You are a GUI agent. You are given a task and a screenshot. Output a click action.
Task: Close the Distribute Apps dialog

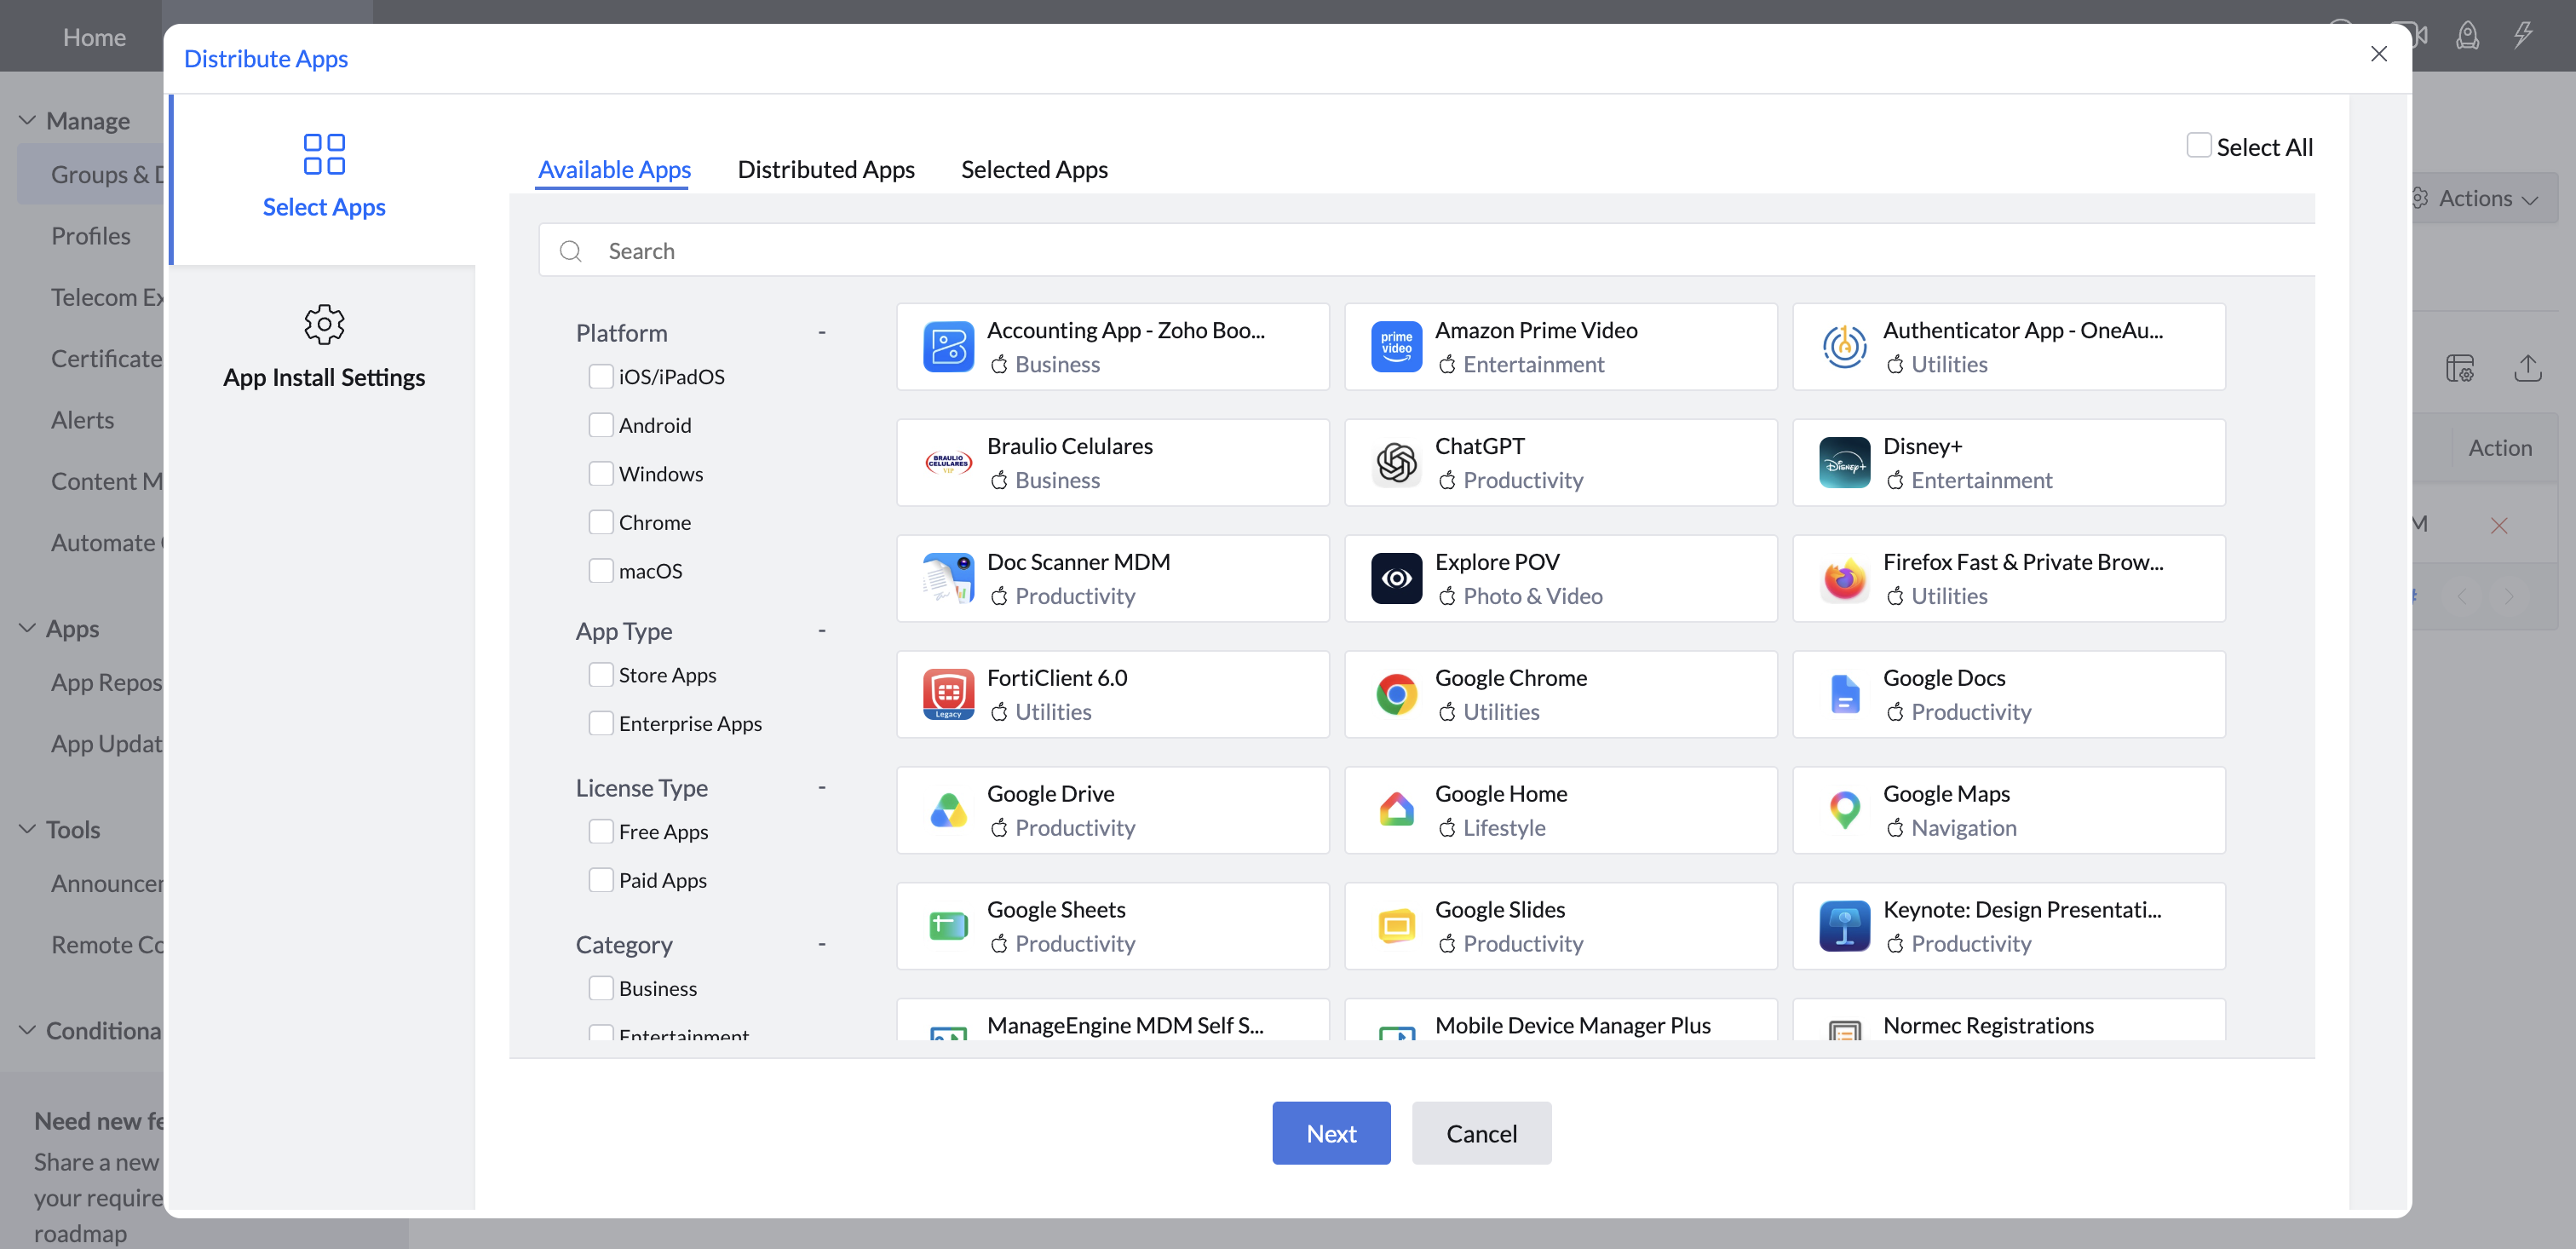tap(2378, 54)
